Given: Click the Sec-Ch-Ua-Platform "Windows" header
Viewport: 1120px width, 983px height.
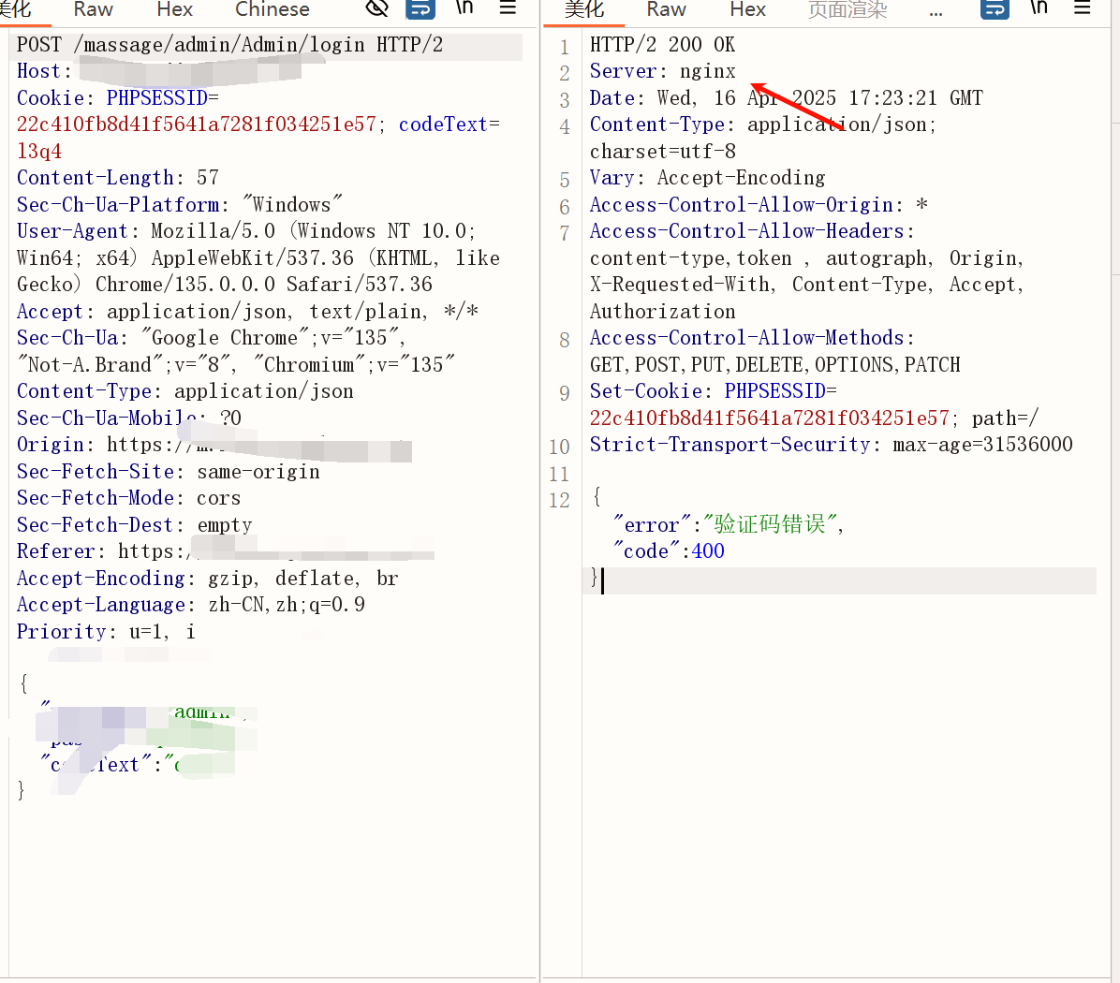Looking at the screenshot, I should click(179, 205).
